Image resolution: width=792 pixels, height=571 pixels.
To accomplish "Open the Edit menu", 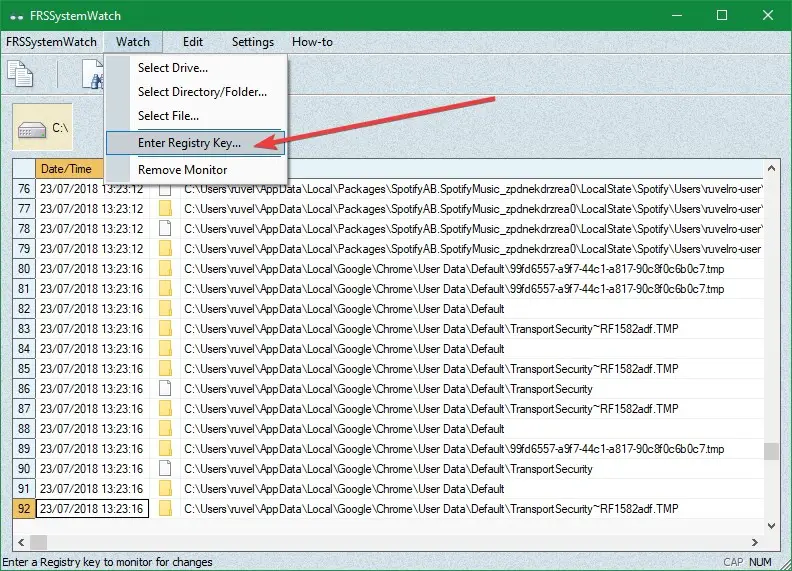I will pos(193,42).
